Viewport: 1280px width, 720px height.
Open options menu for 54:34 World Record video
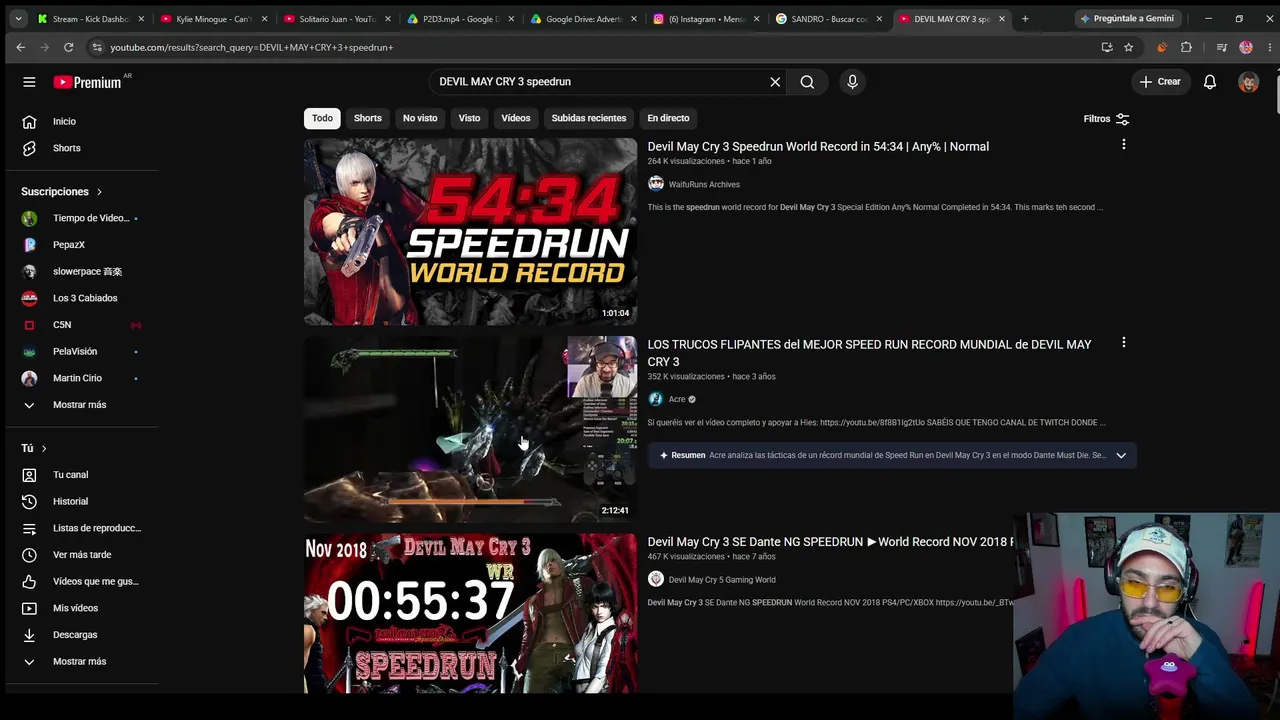tap(1123, 145)
